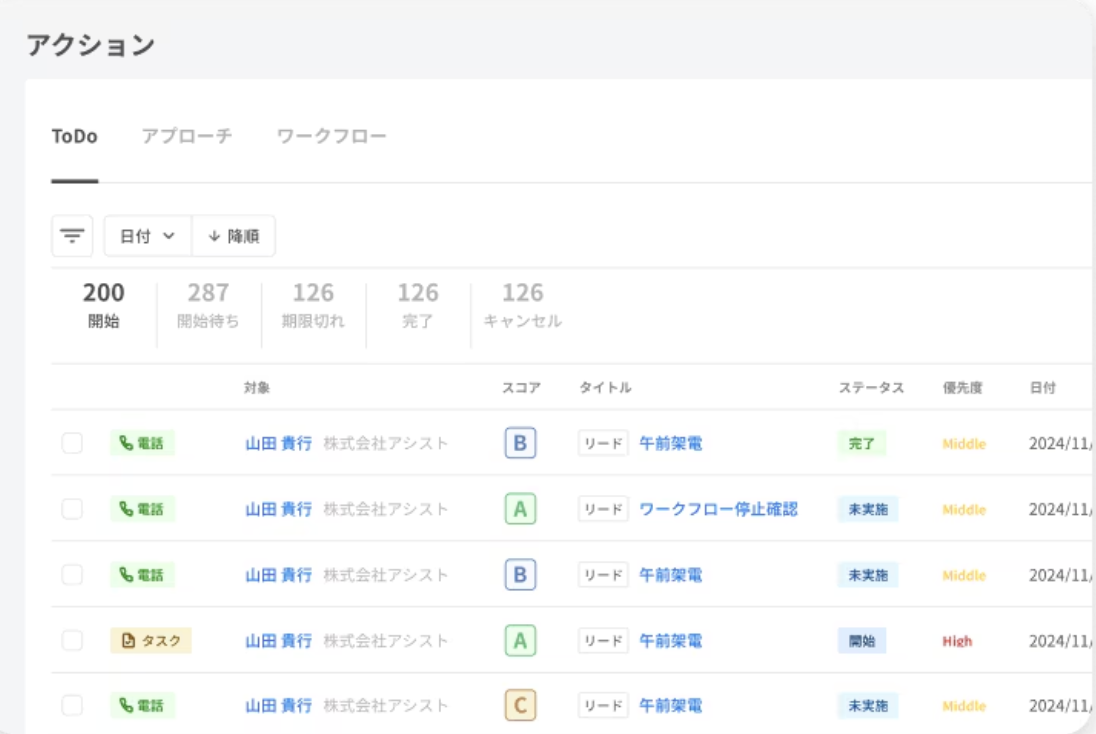
Task: Switch to the ワークフロー tab
Action: 331,136
